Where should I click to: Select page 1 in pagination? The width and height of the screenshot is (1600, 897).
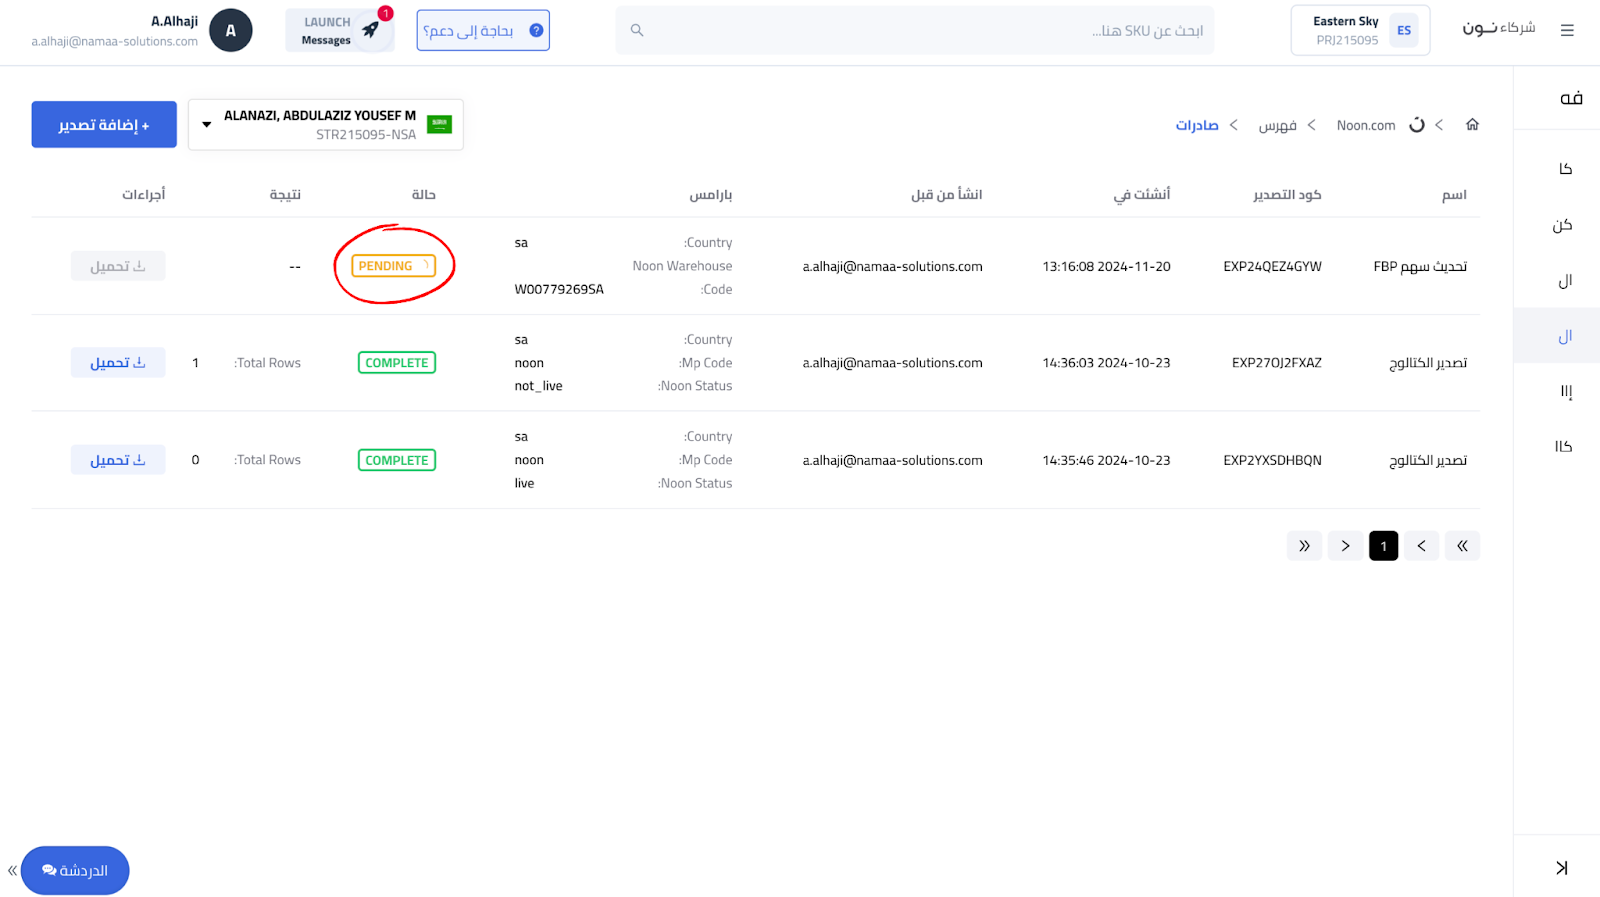coord(1384,546)
